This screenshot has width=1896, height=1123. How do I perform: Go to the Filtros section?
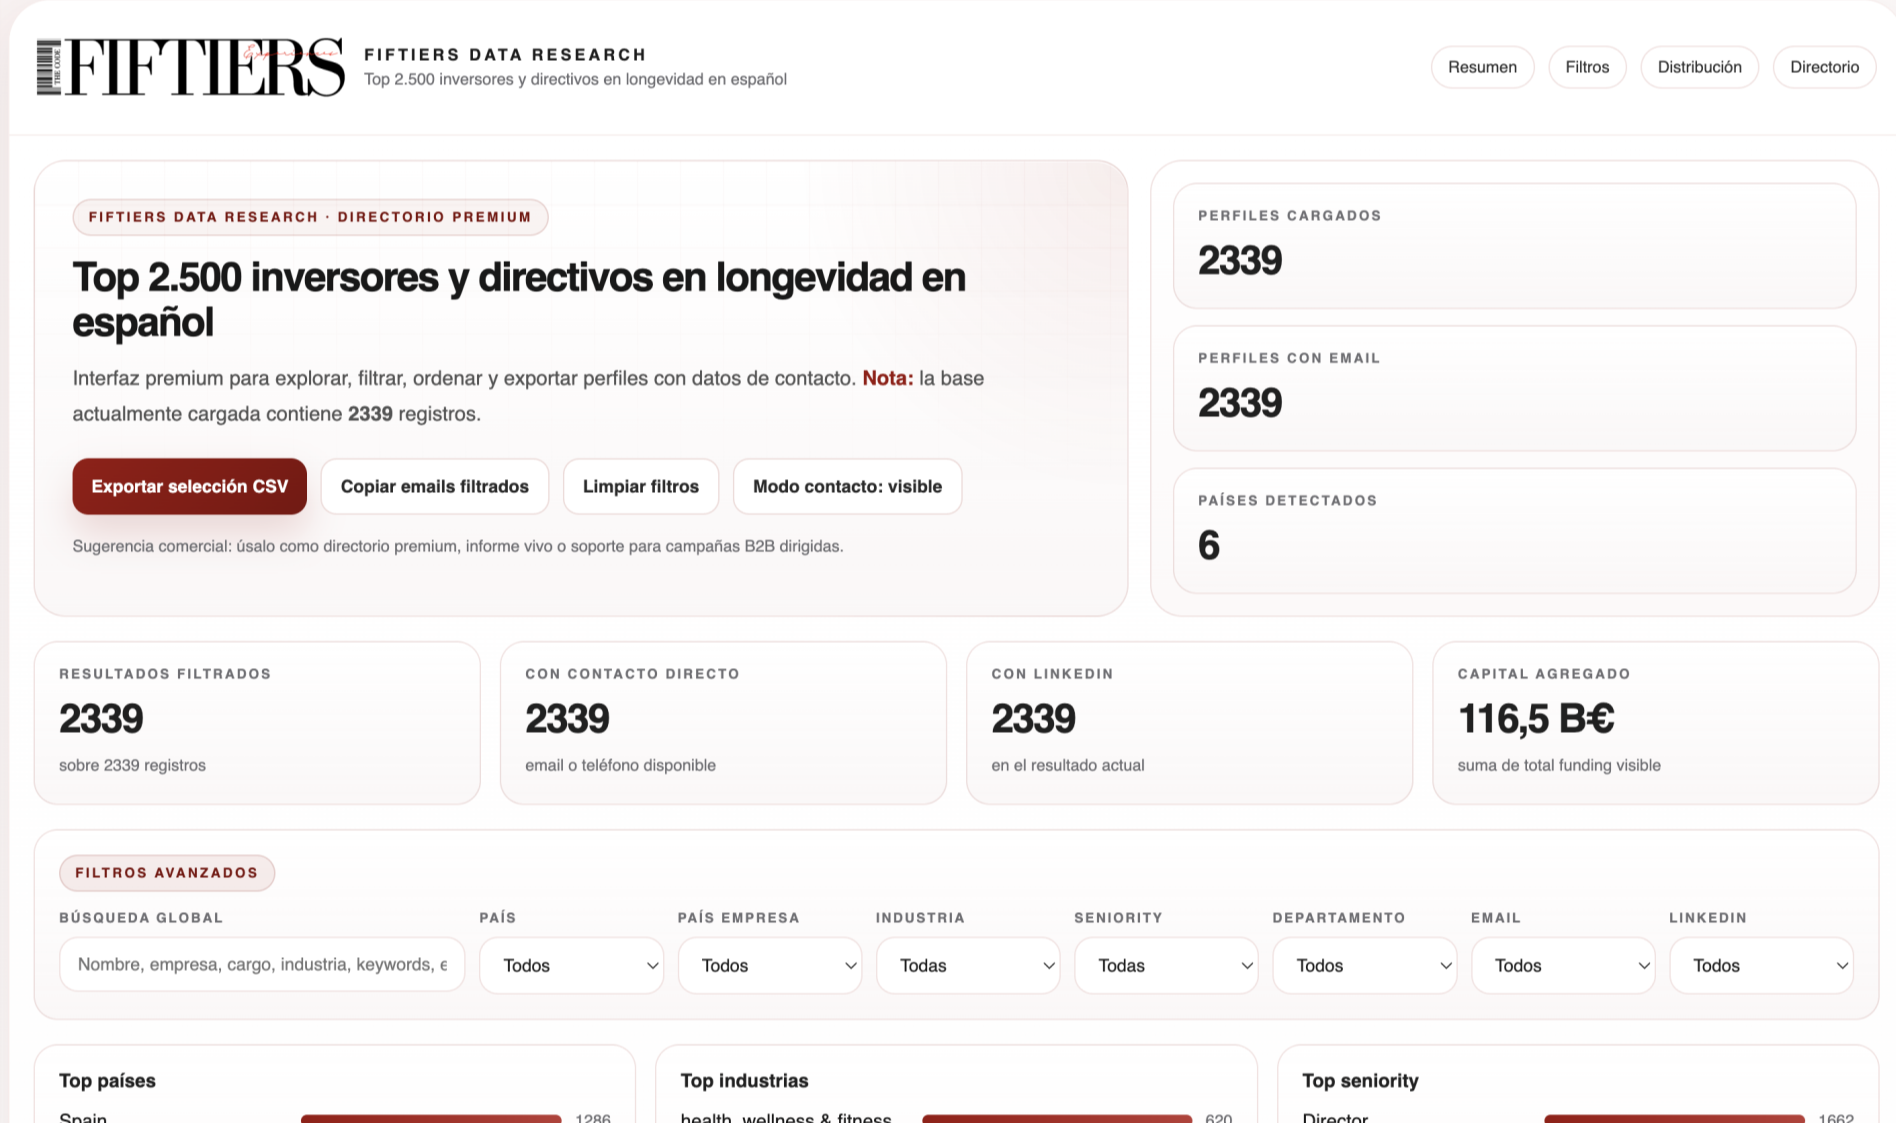[x=1587, y=67]
